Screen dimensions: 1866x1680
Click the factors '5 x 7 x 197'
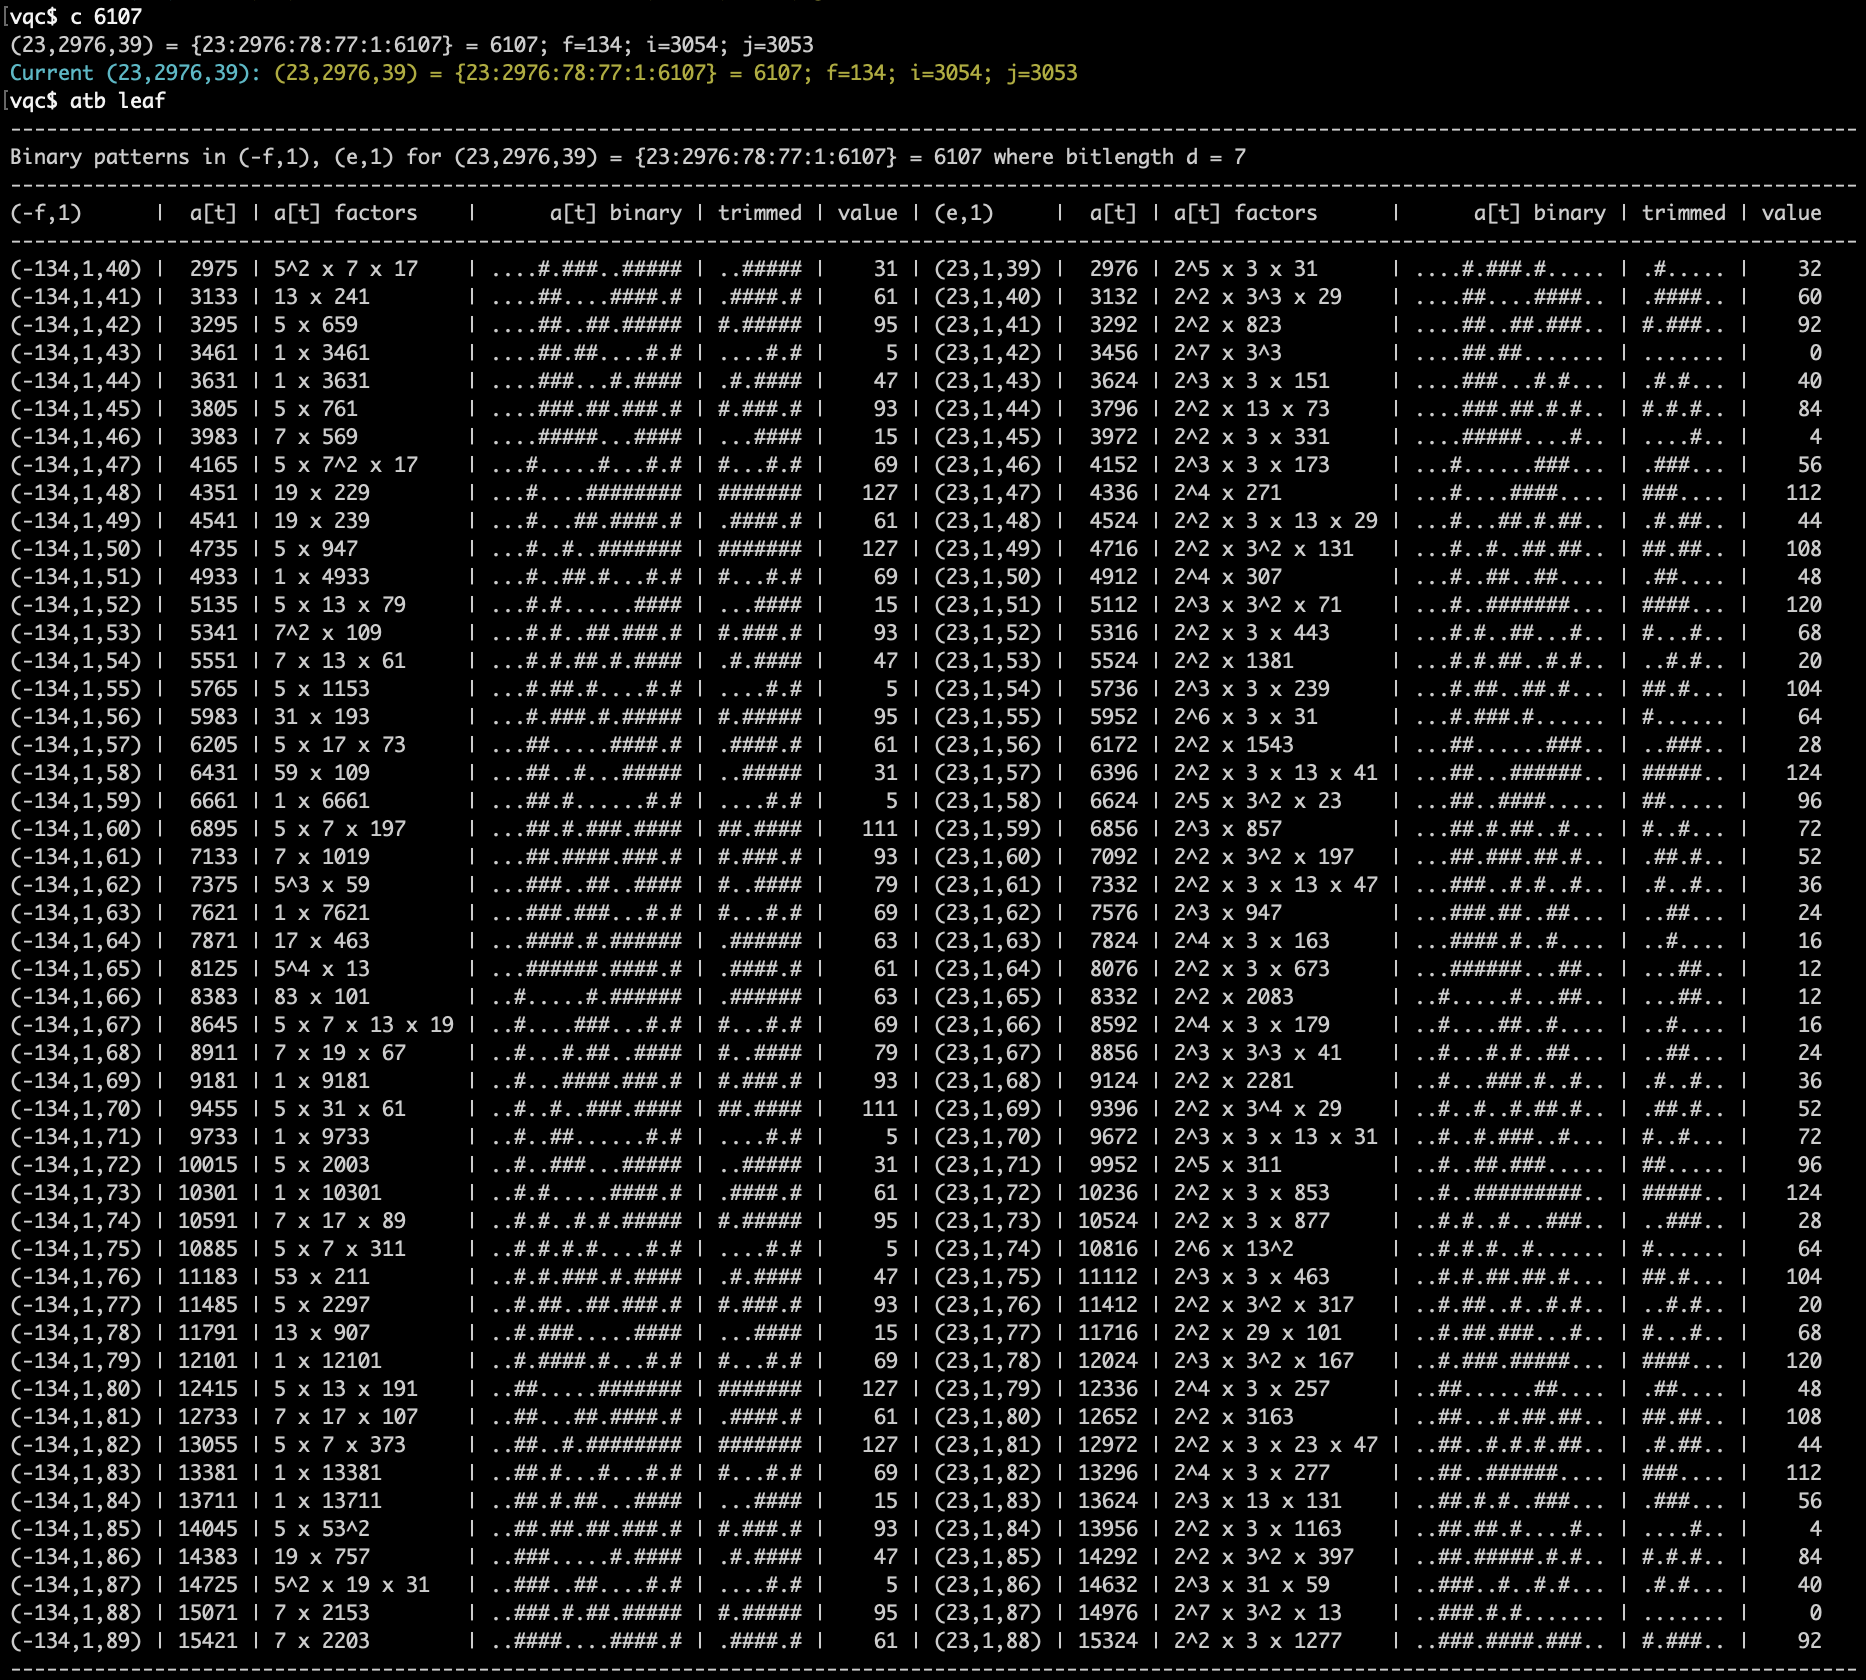pyautogui.click(x=340, y=829)
